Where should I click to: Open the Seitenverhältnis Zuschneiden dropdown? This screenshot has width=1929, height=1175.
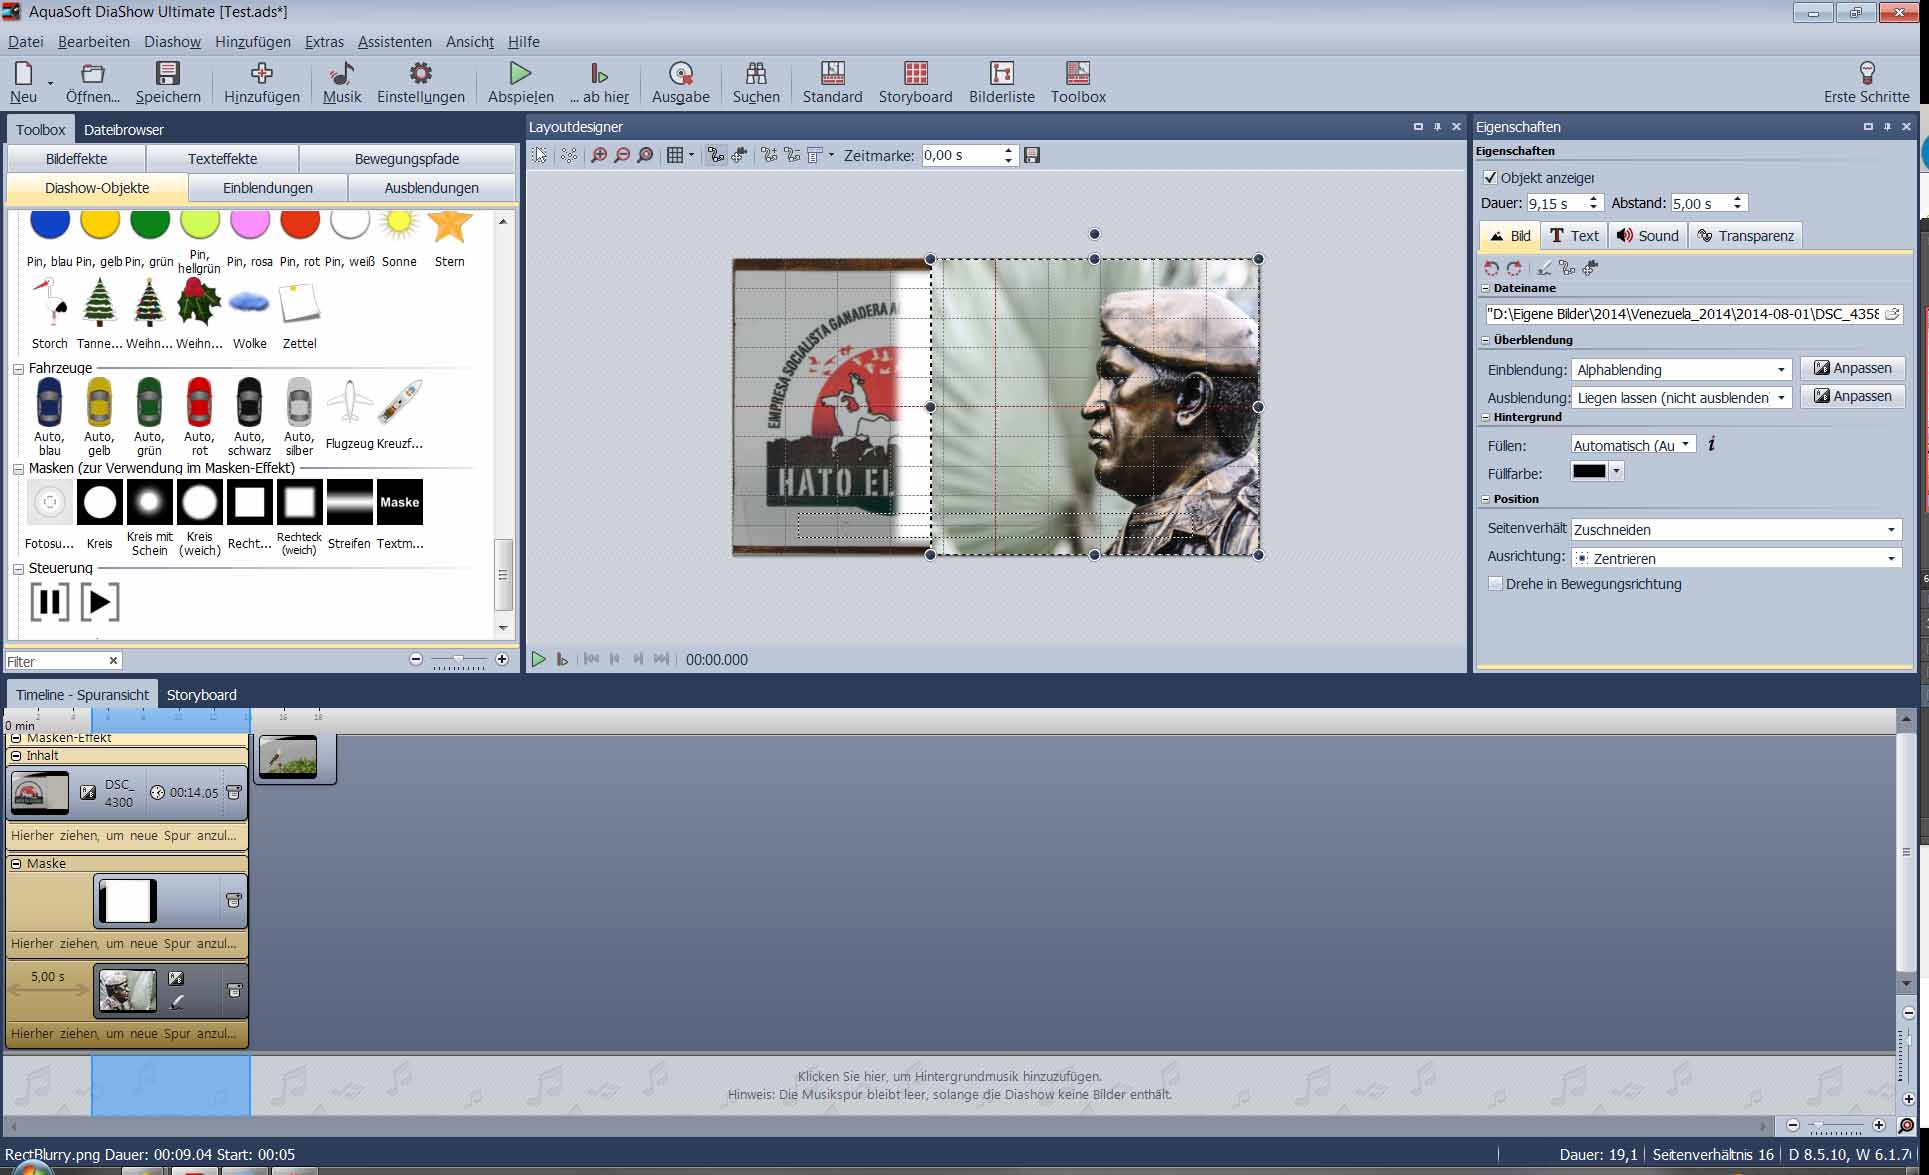pos(1890,530)
